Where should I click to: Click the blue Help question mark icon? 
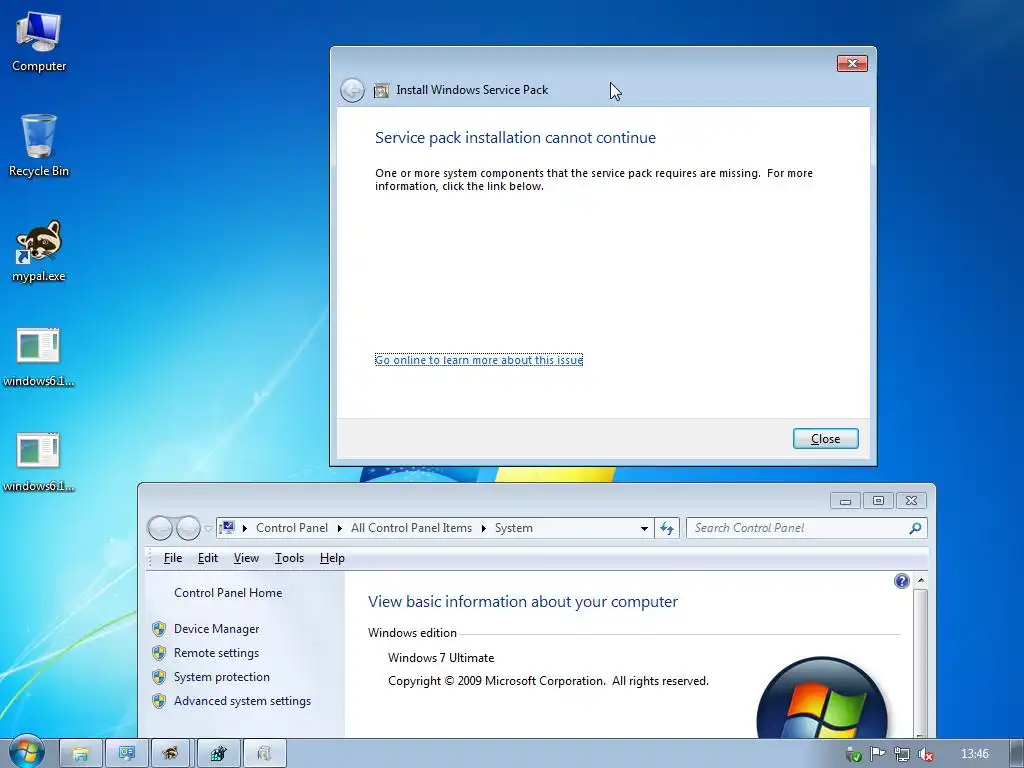tap(901, 581)
